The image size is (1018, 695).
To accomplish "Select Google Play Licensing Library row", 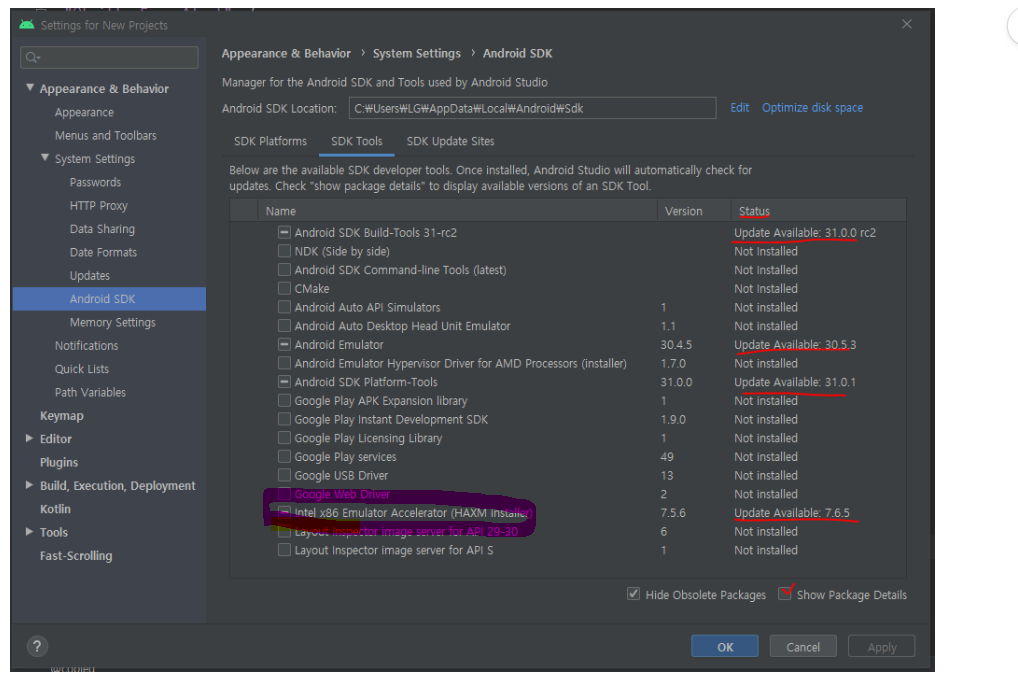I will (x=568, y=438).
